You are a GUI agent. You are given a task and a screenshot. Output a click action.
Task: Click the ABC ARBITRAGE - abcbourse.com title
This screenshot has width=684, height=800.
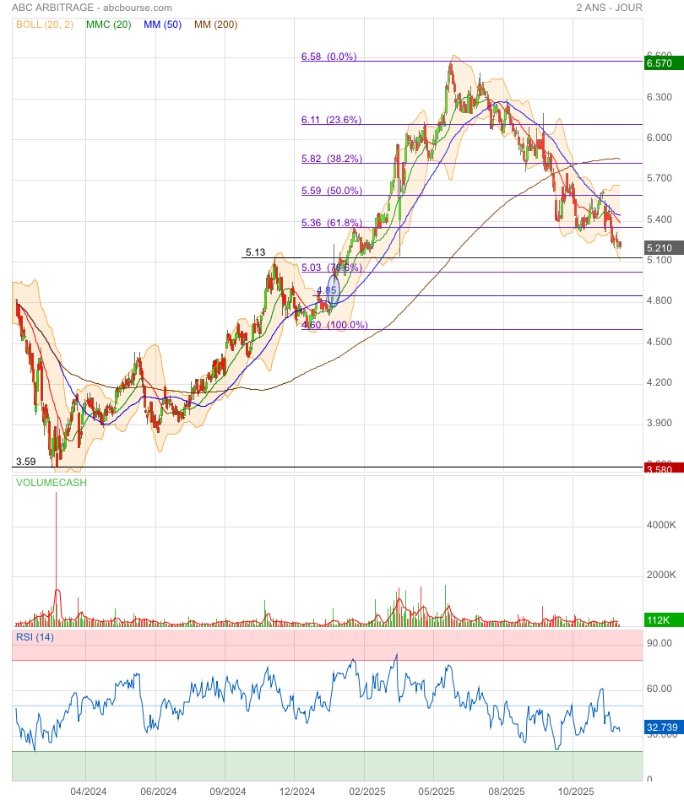92,8
